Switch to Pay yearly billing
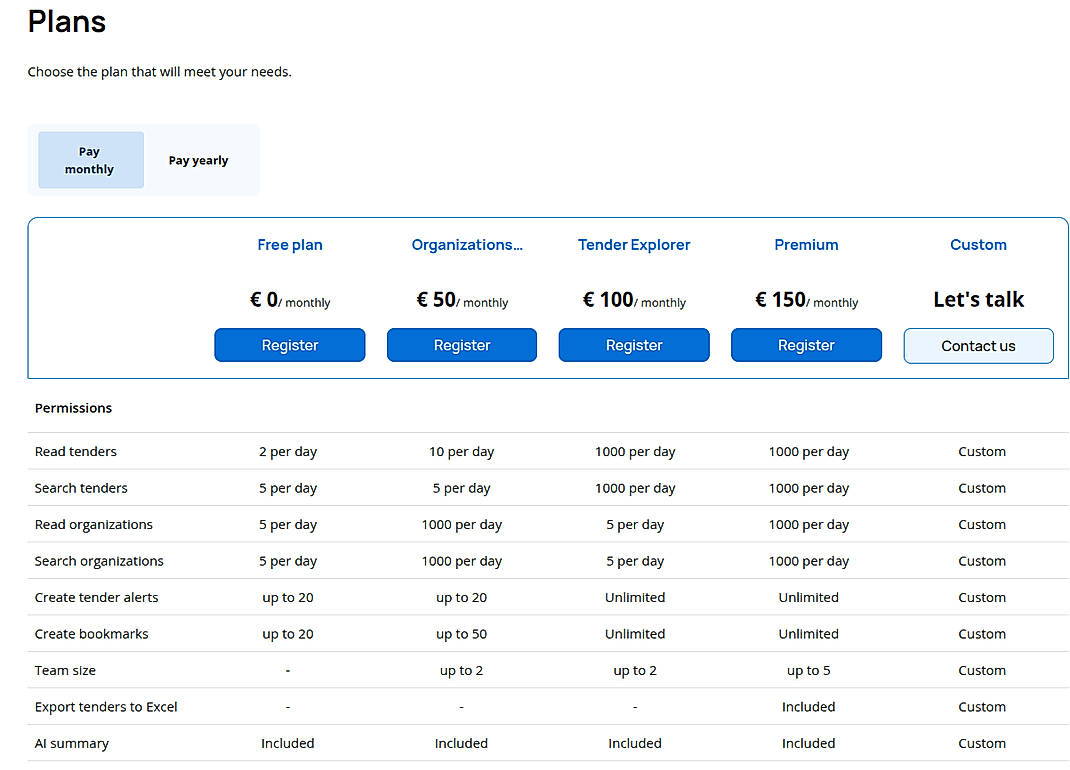 click(x=198, y=160)
